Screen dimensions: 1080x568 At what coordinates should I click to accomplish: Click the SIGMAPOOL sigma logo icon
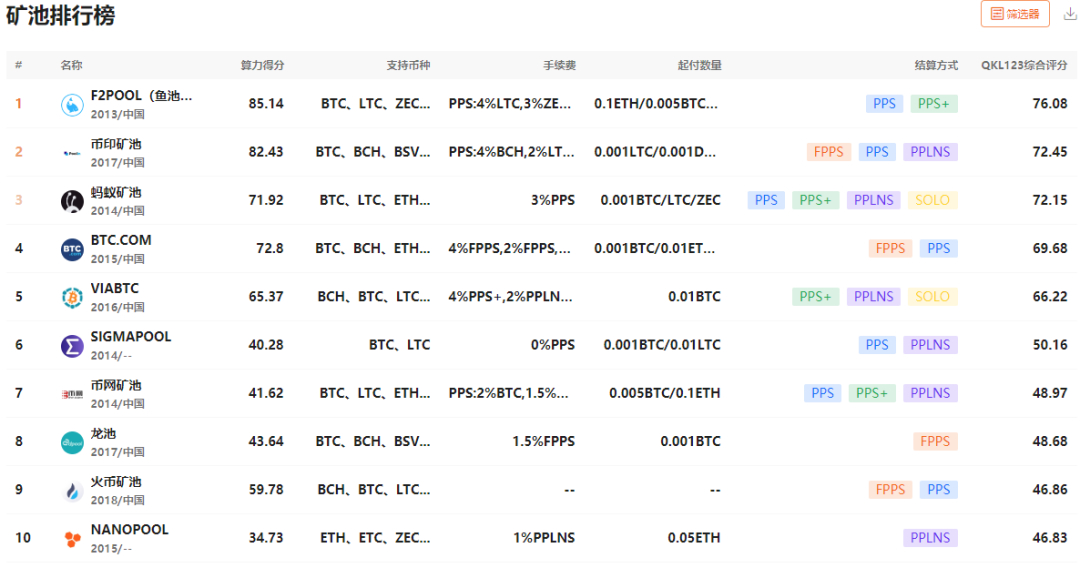click(x=72, y=346)
